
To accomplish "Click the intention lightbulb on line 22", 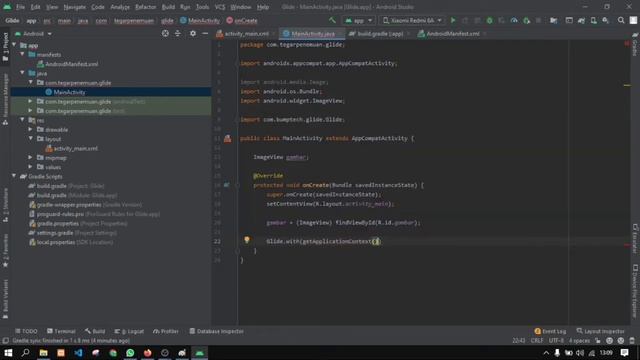I will tap(247, 240).
